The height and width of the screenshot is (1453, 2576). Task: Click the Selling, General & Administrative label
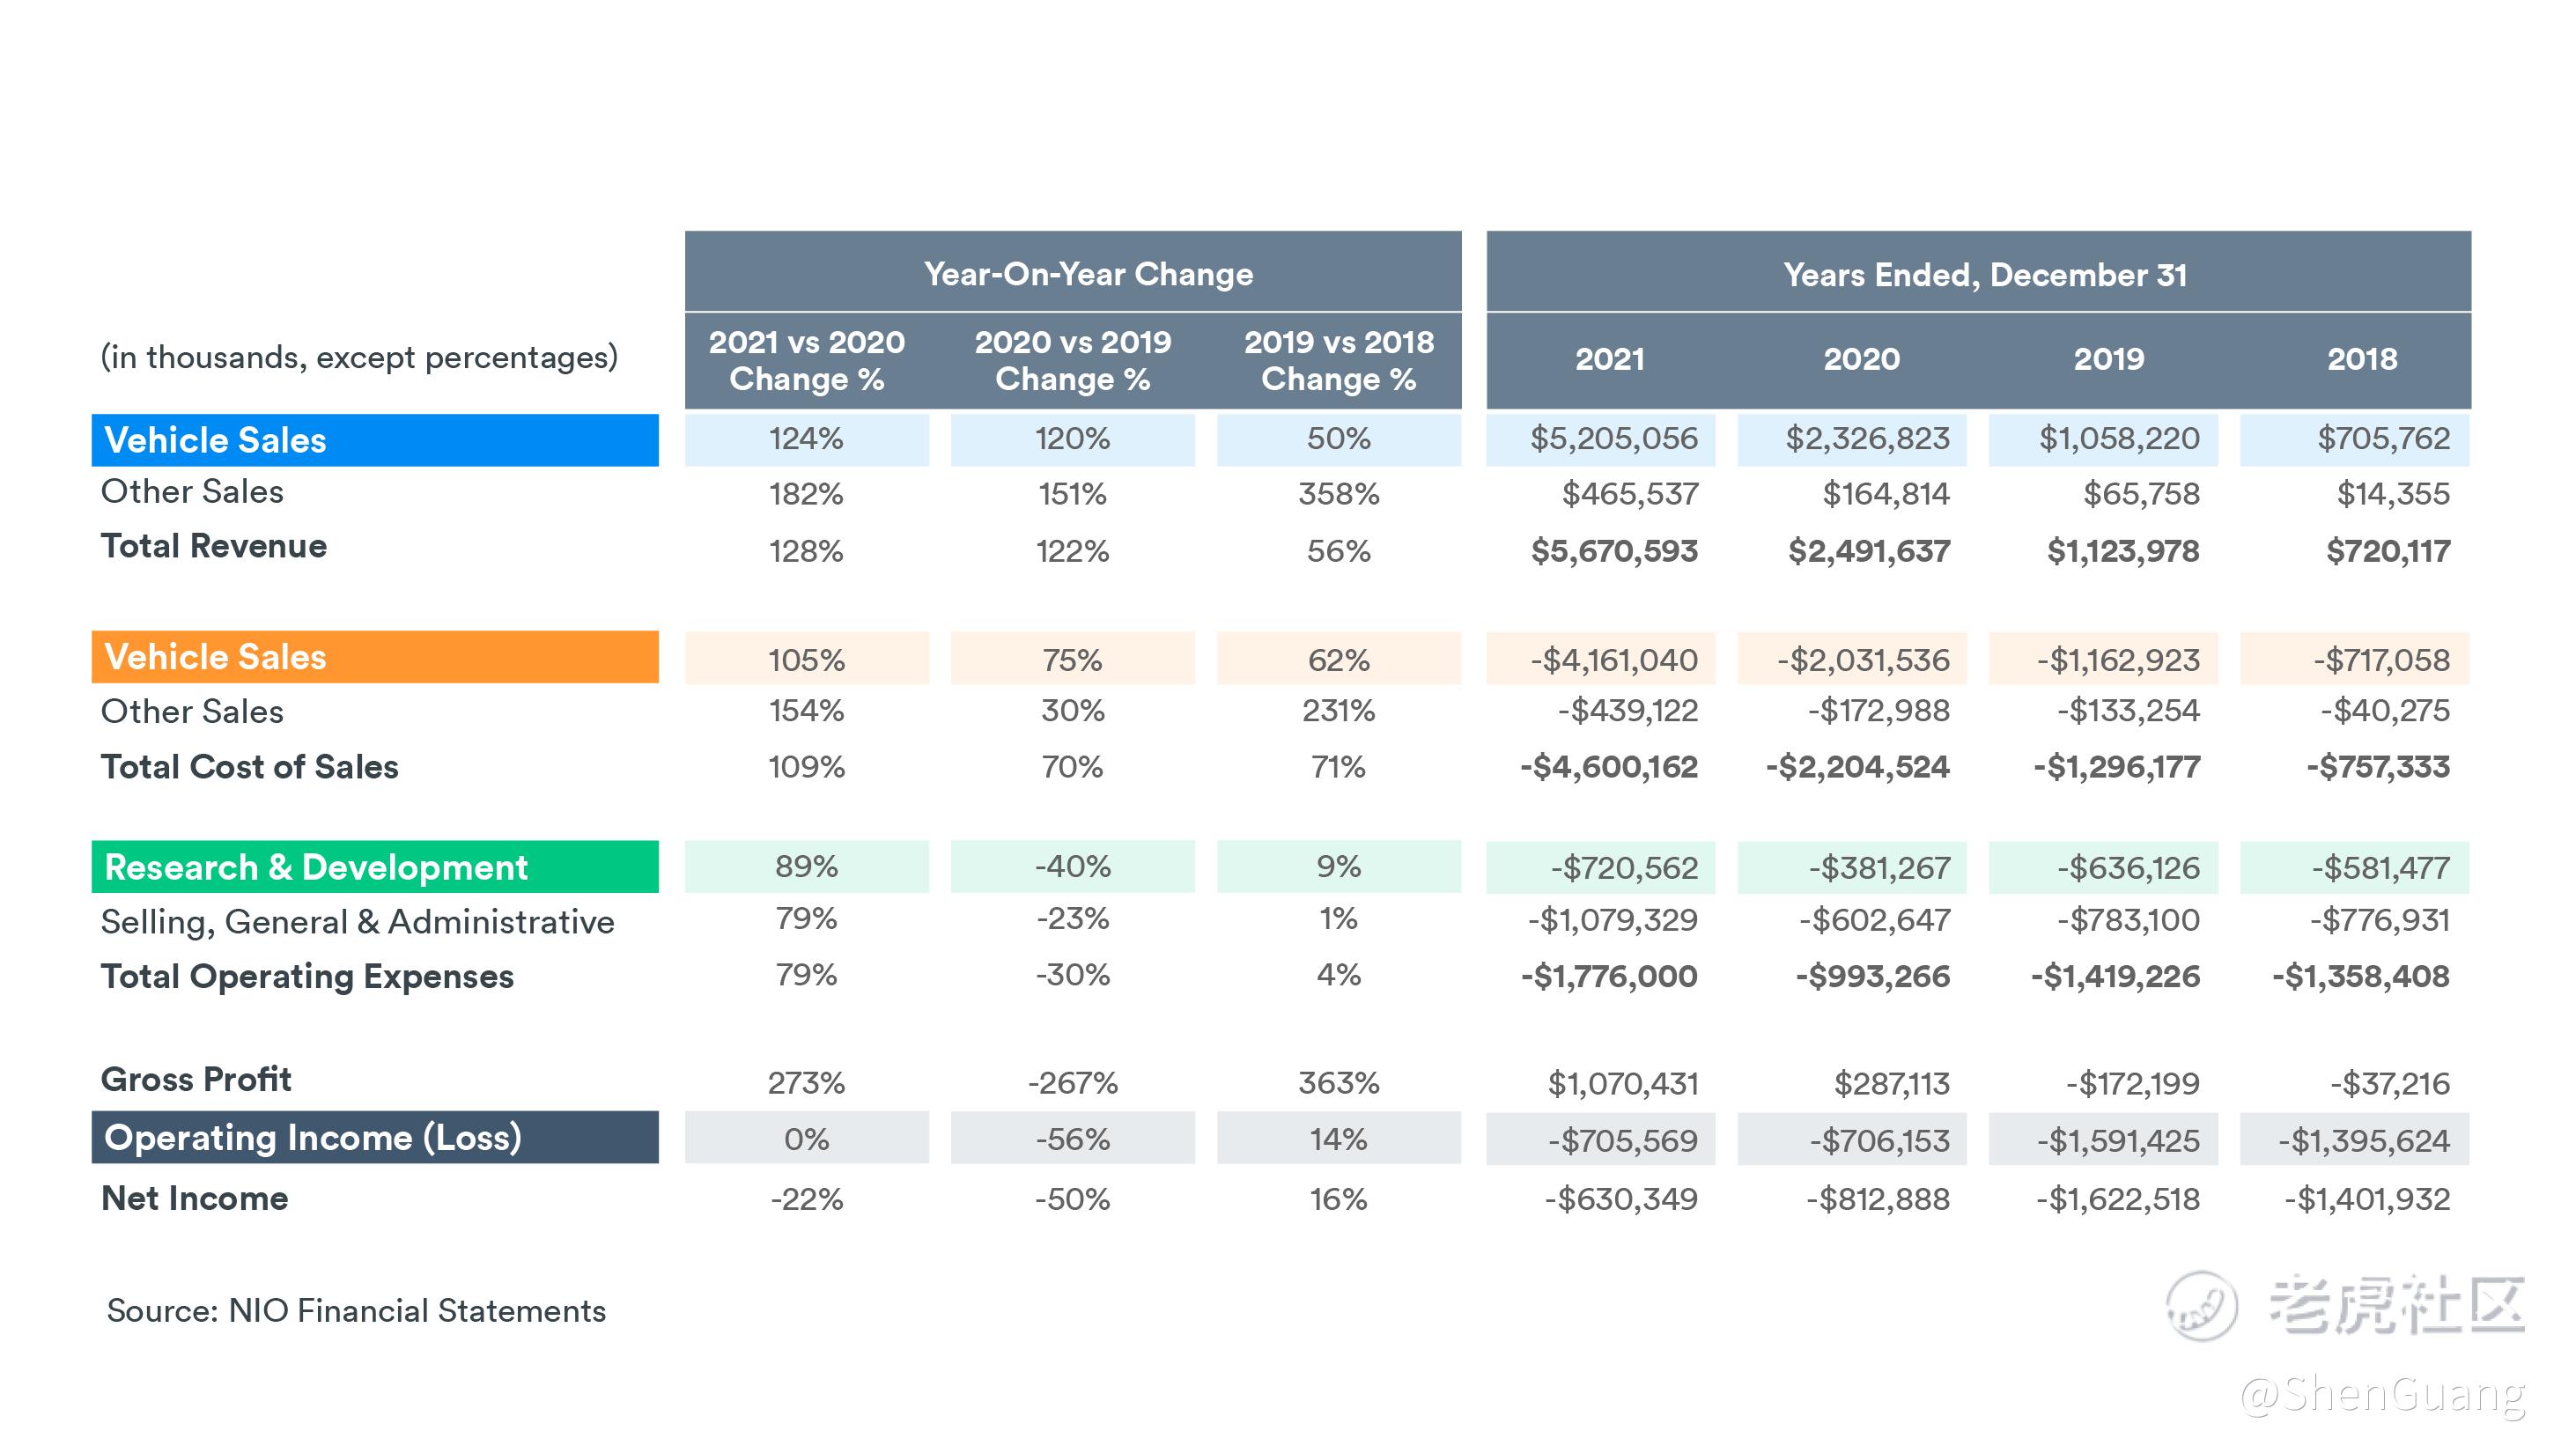pos(357,921)
